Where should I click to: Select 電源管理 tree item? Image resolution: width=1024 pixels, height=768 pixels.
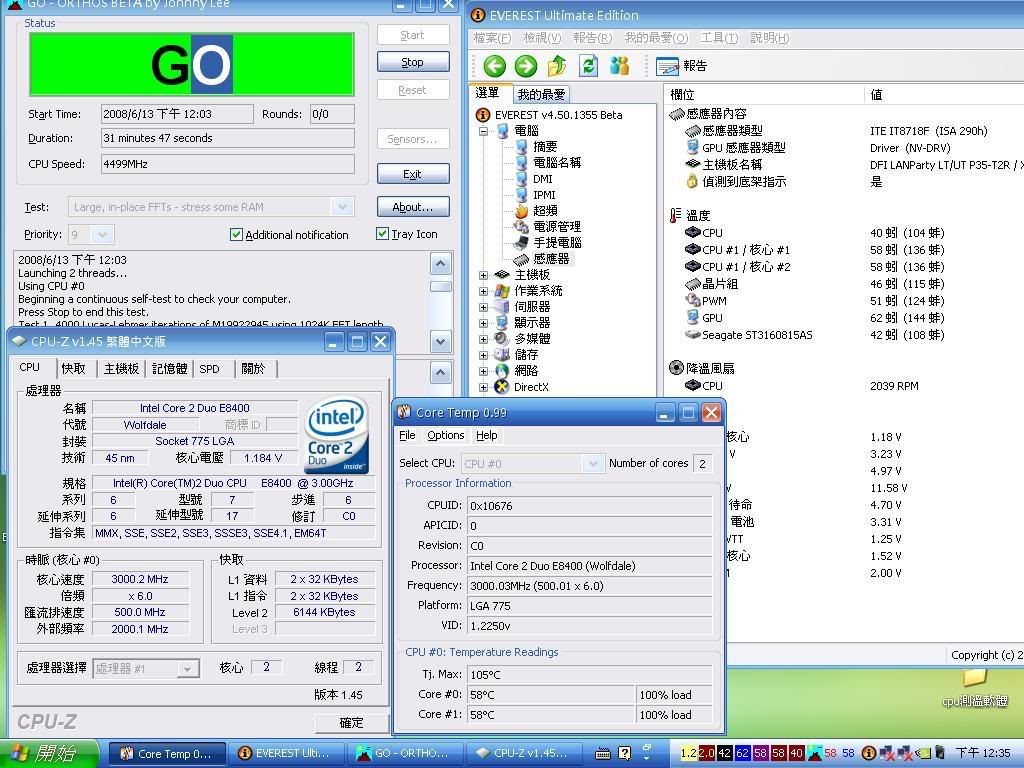[556, 227]
